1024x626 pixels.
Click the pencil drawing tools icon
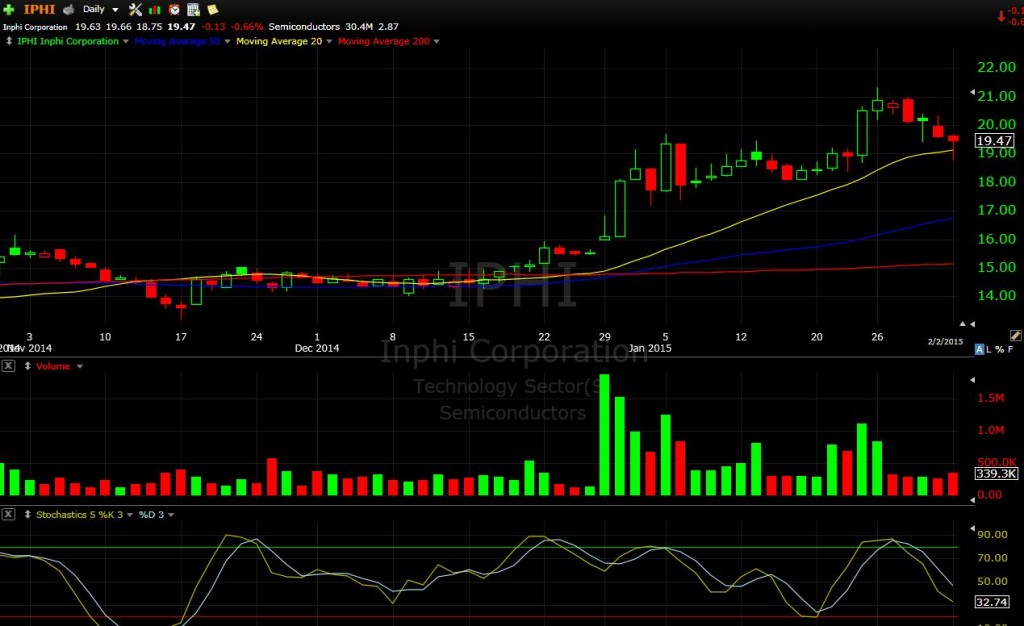click(x=1016, y=336)
